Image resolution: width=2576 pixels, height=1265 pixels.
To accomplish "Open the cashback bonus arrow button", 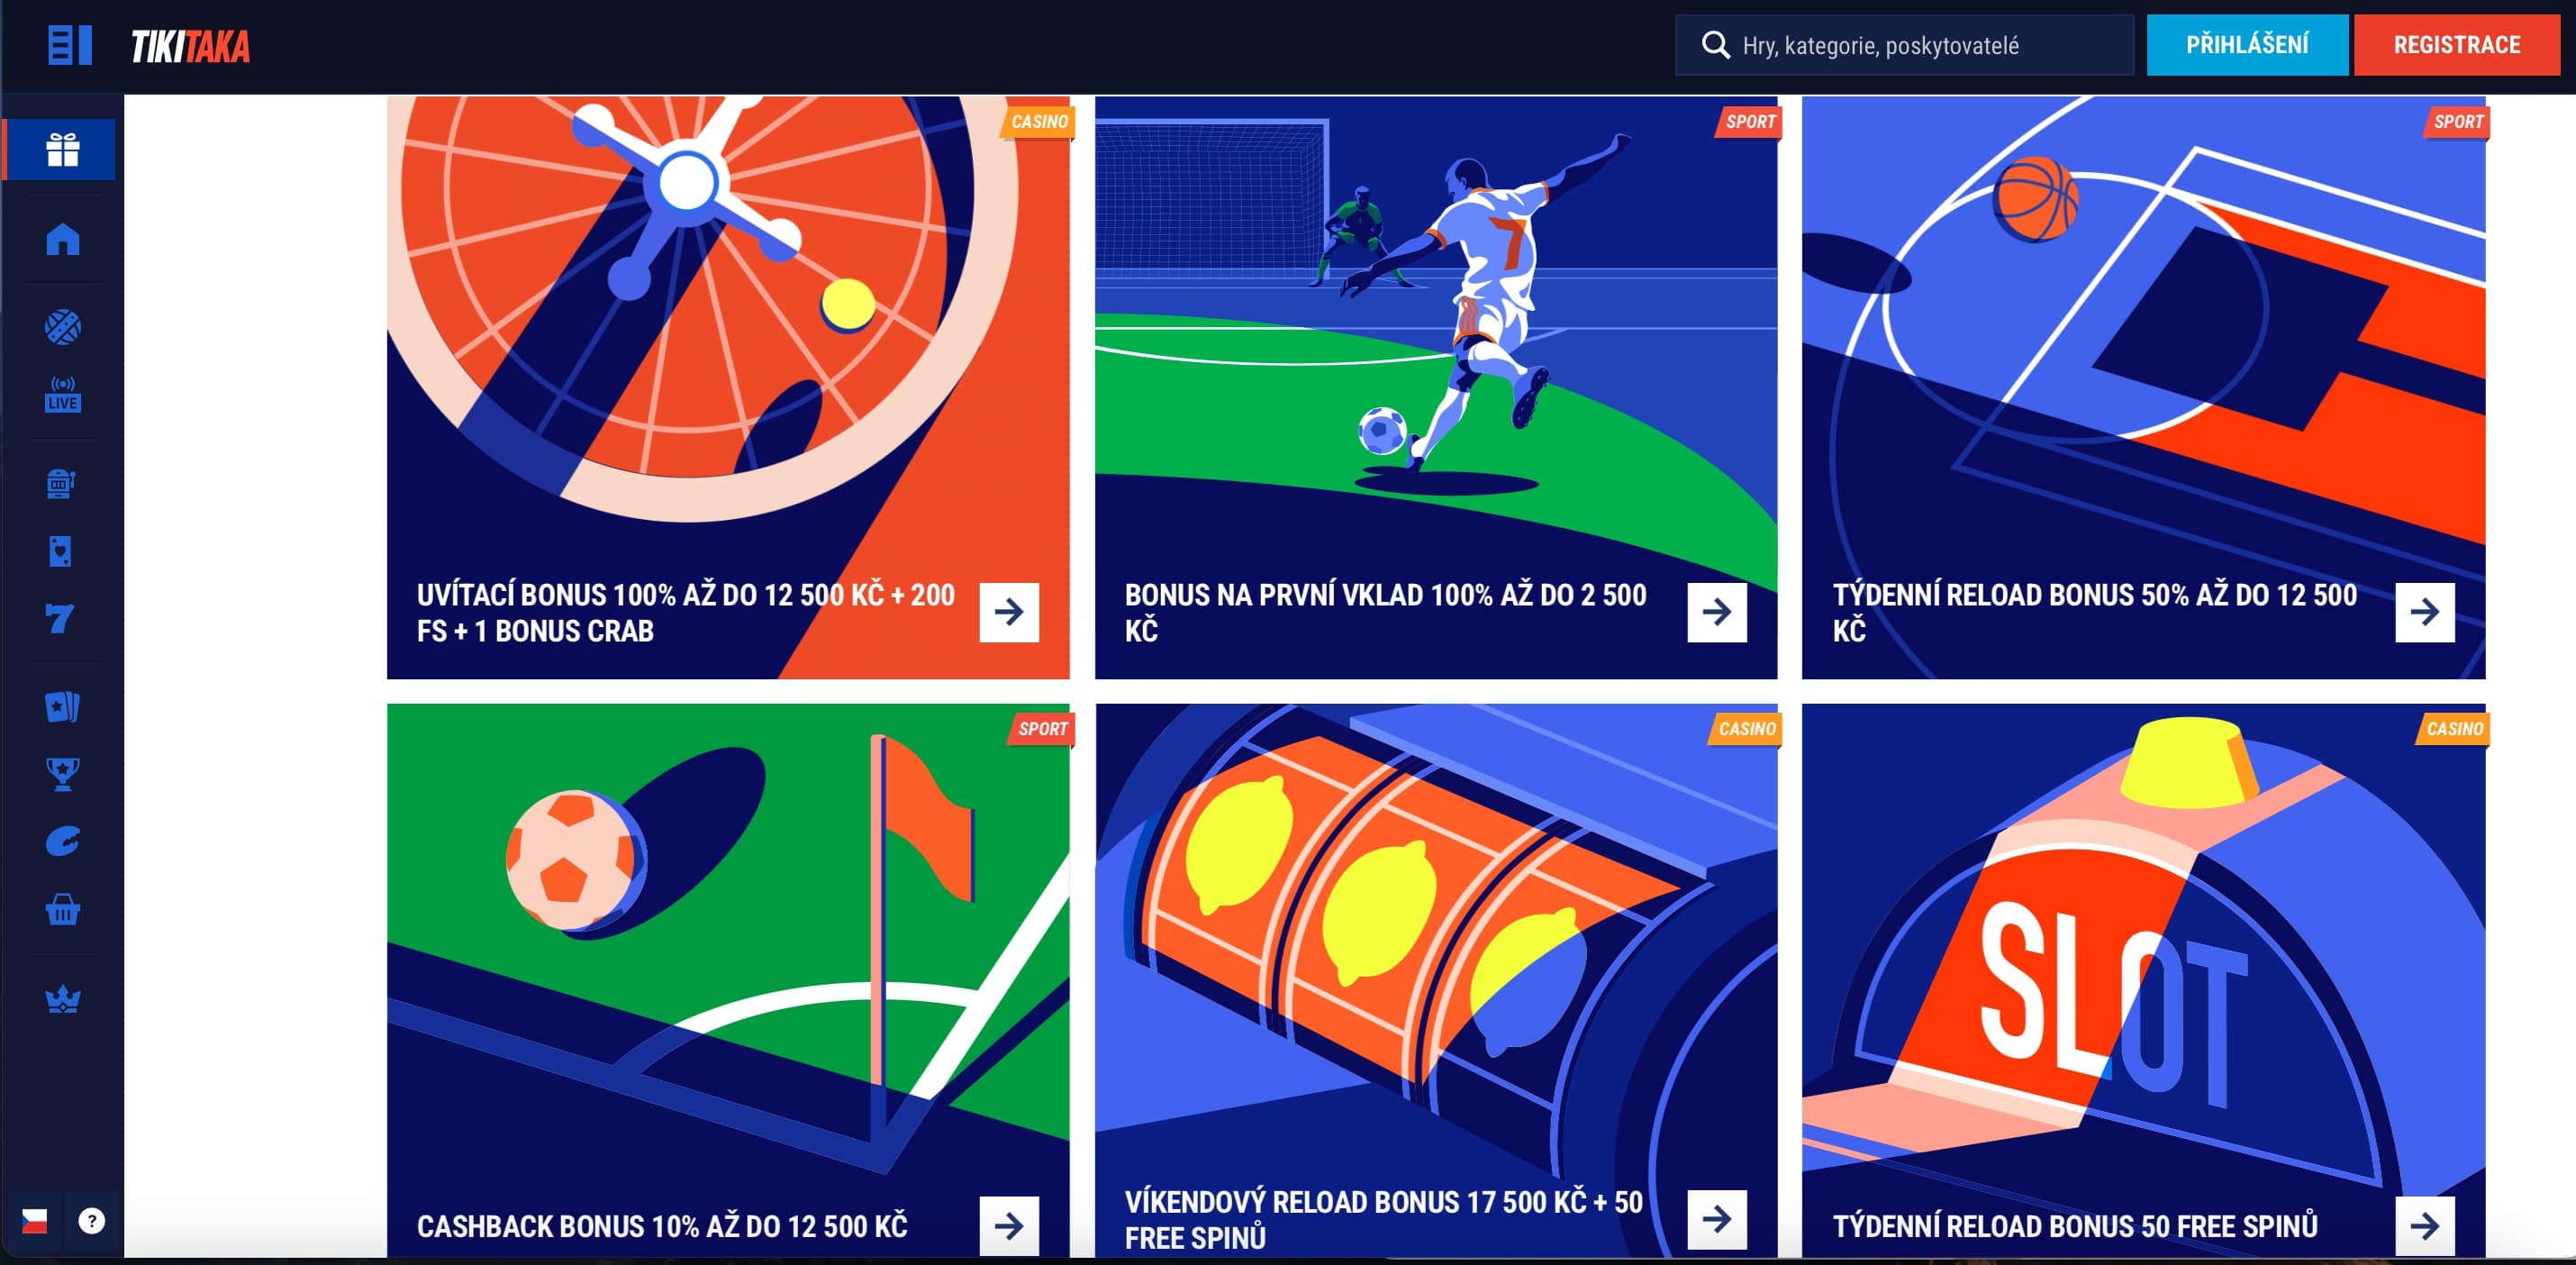I will (1008, 1224).
